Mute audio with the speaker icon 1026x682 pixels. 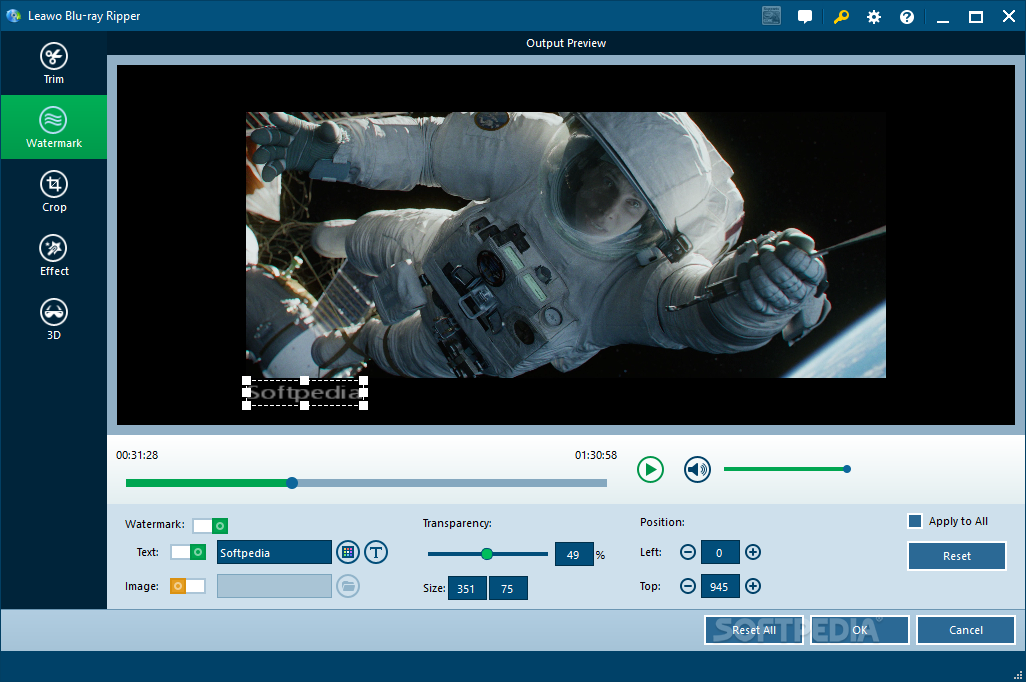tap(698, 469)
